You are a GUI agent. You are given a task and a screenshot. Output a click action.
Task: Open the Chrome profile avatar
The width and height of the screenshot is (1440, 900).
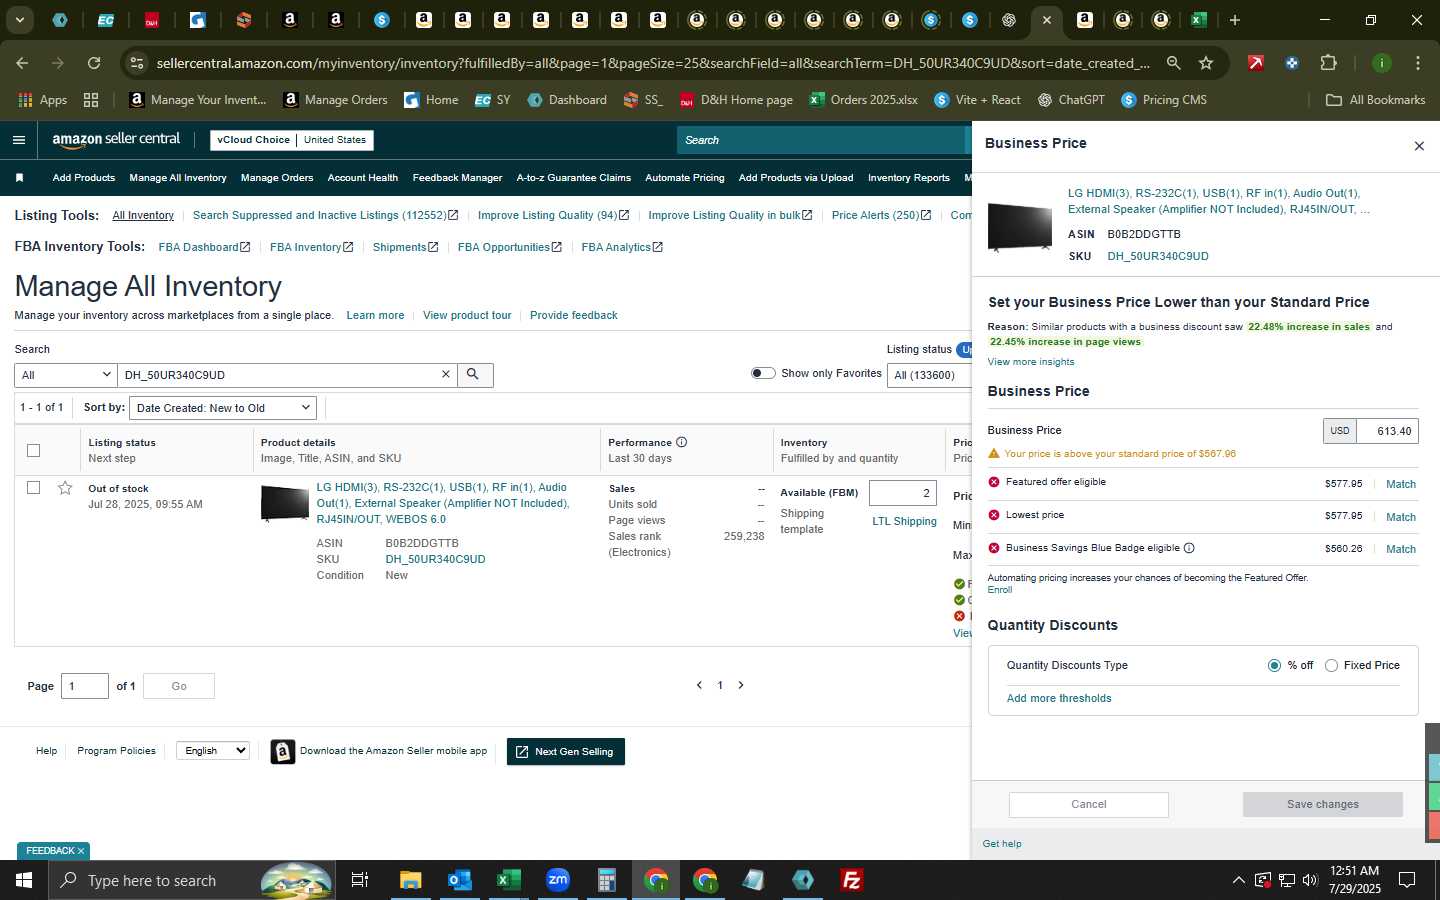[x=1381, y=63]
